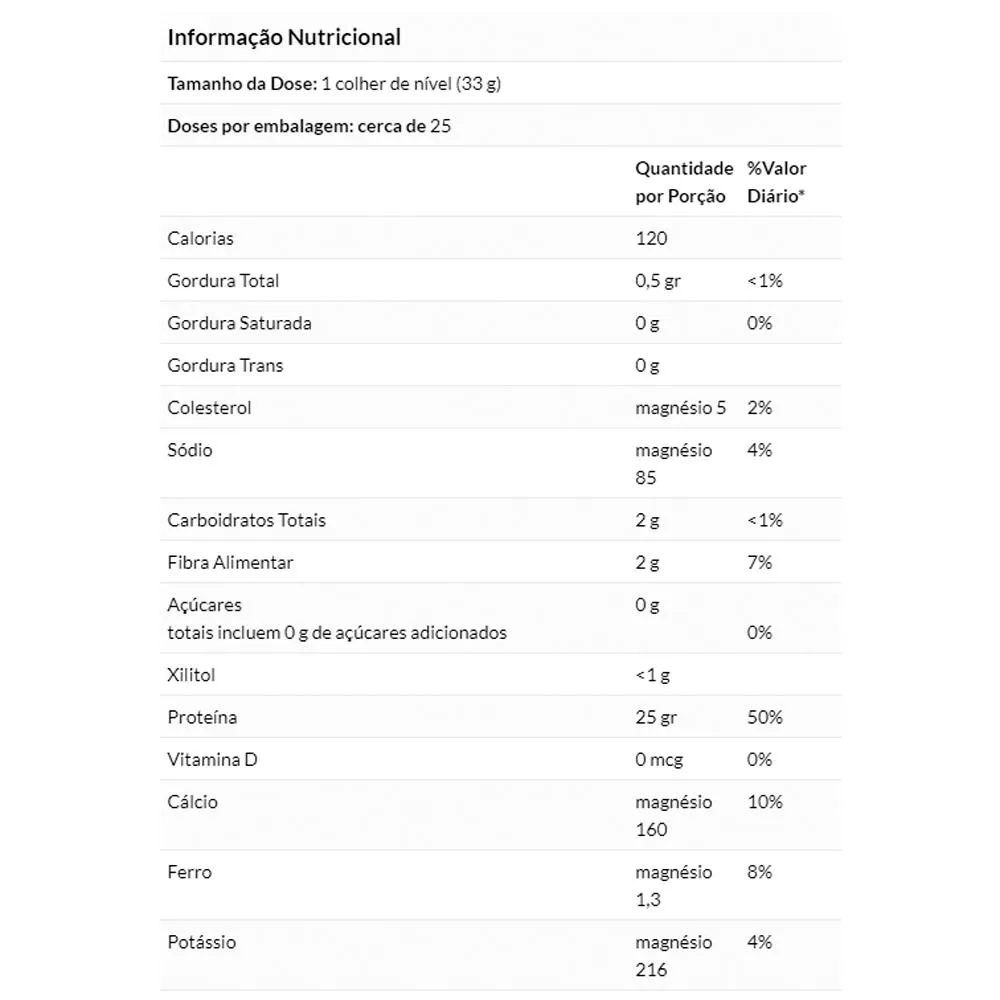This screenshot has height=1000, width=1000.
Task: Select the Tamanho da Dose row
Action: coord(501,83)
